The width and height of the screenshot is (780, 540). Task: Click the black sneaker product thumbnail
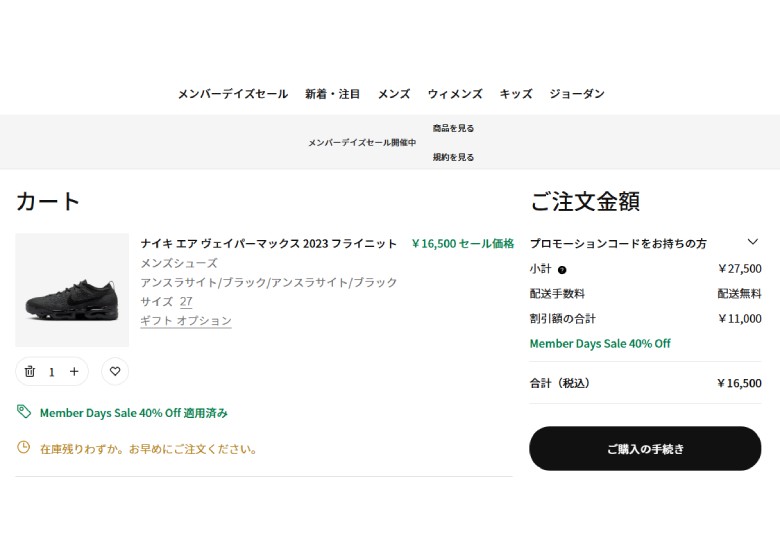[72, 290]
